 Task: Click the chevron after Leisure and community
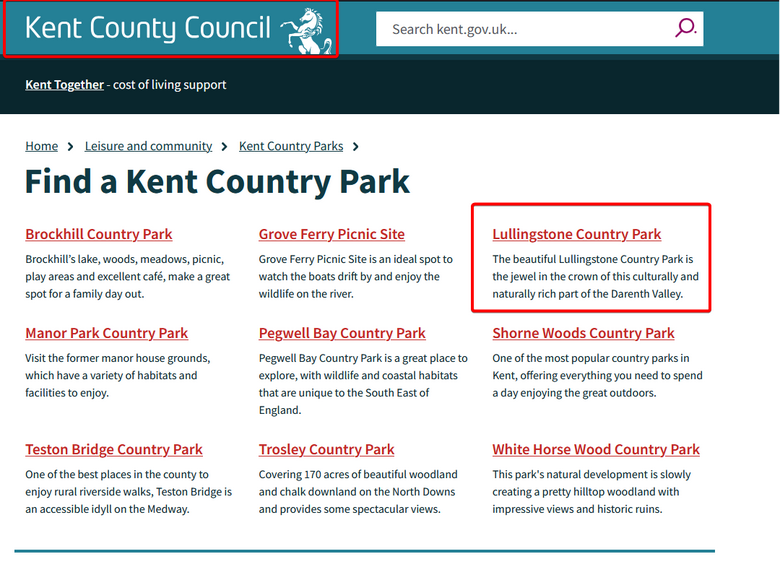pos(225,146)
